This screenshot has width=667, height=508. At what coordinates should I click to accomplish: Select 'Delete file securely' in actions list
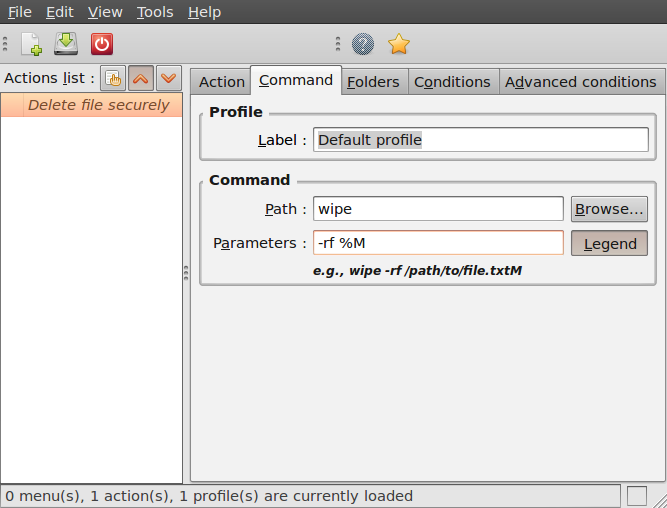coord(98,105)
